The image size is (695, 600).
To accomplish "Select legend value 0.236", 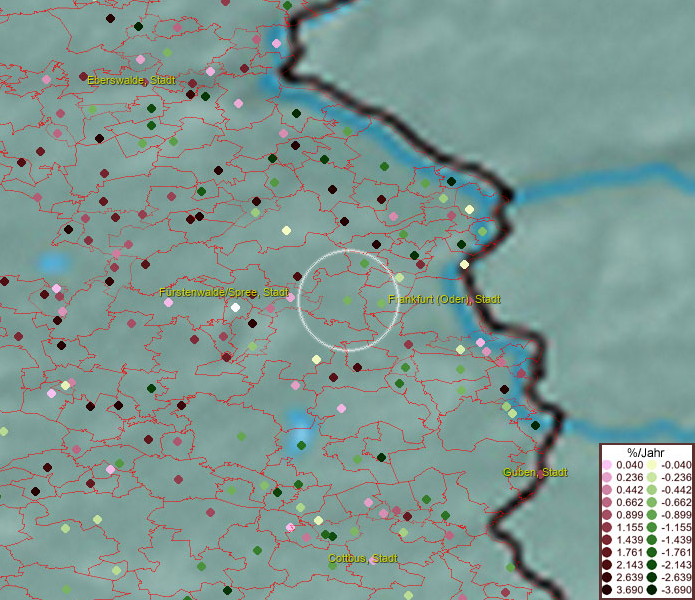I will click(629, 477).
